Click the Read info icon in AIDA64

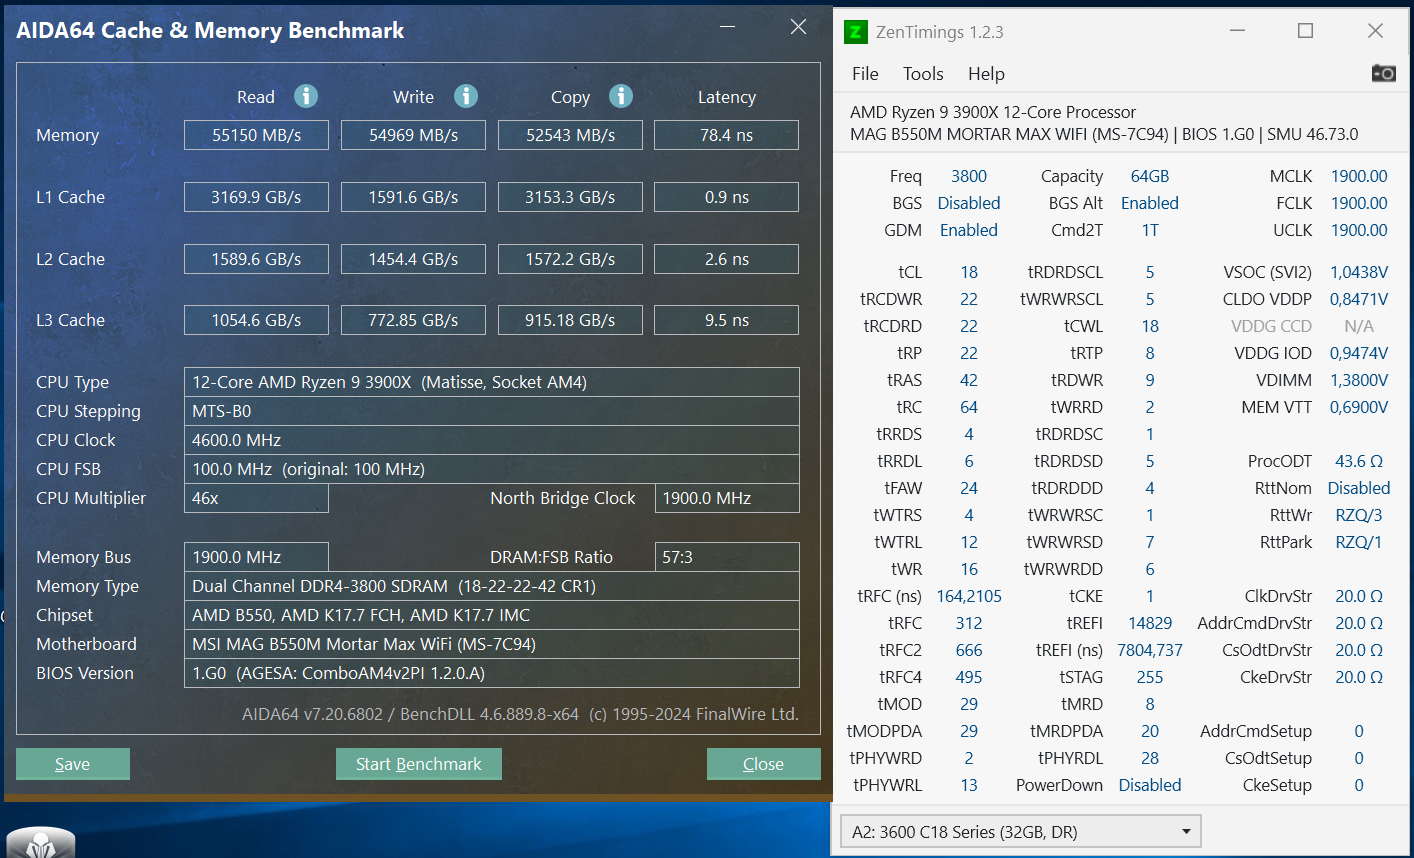[x=306, y=96]
